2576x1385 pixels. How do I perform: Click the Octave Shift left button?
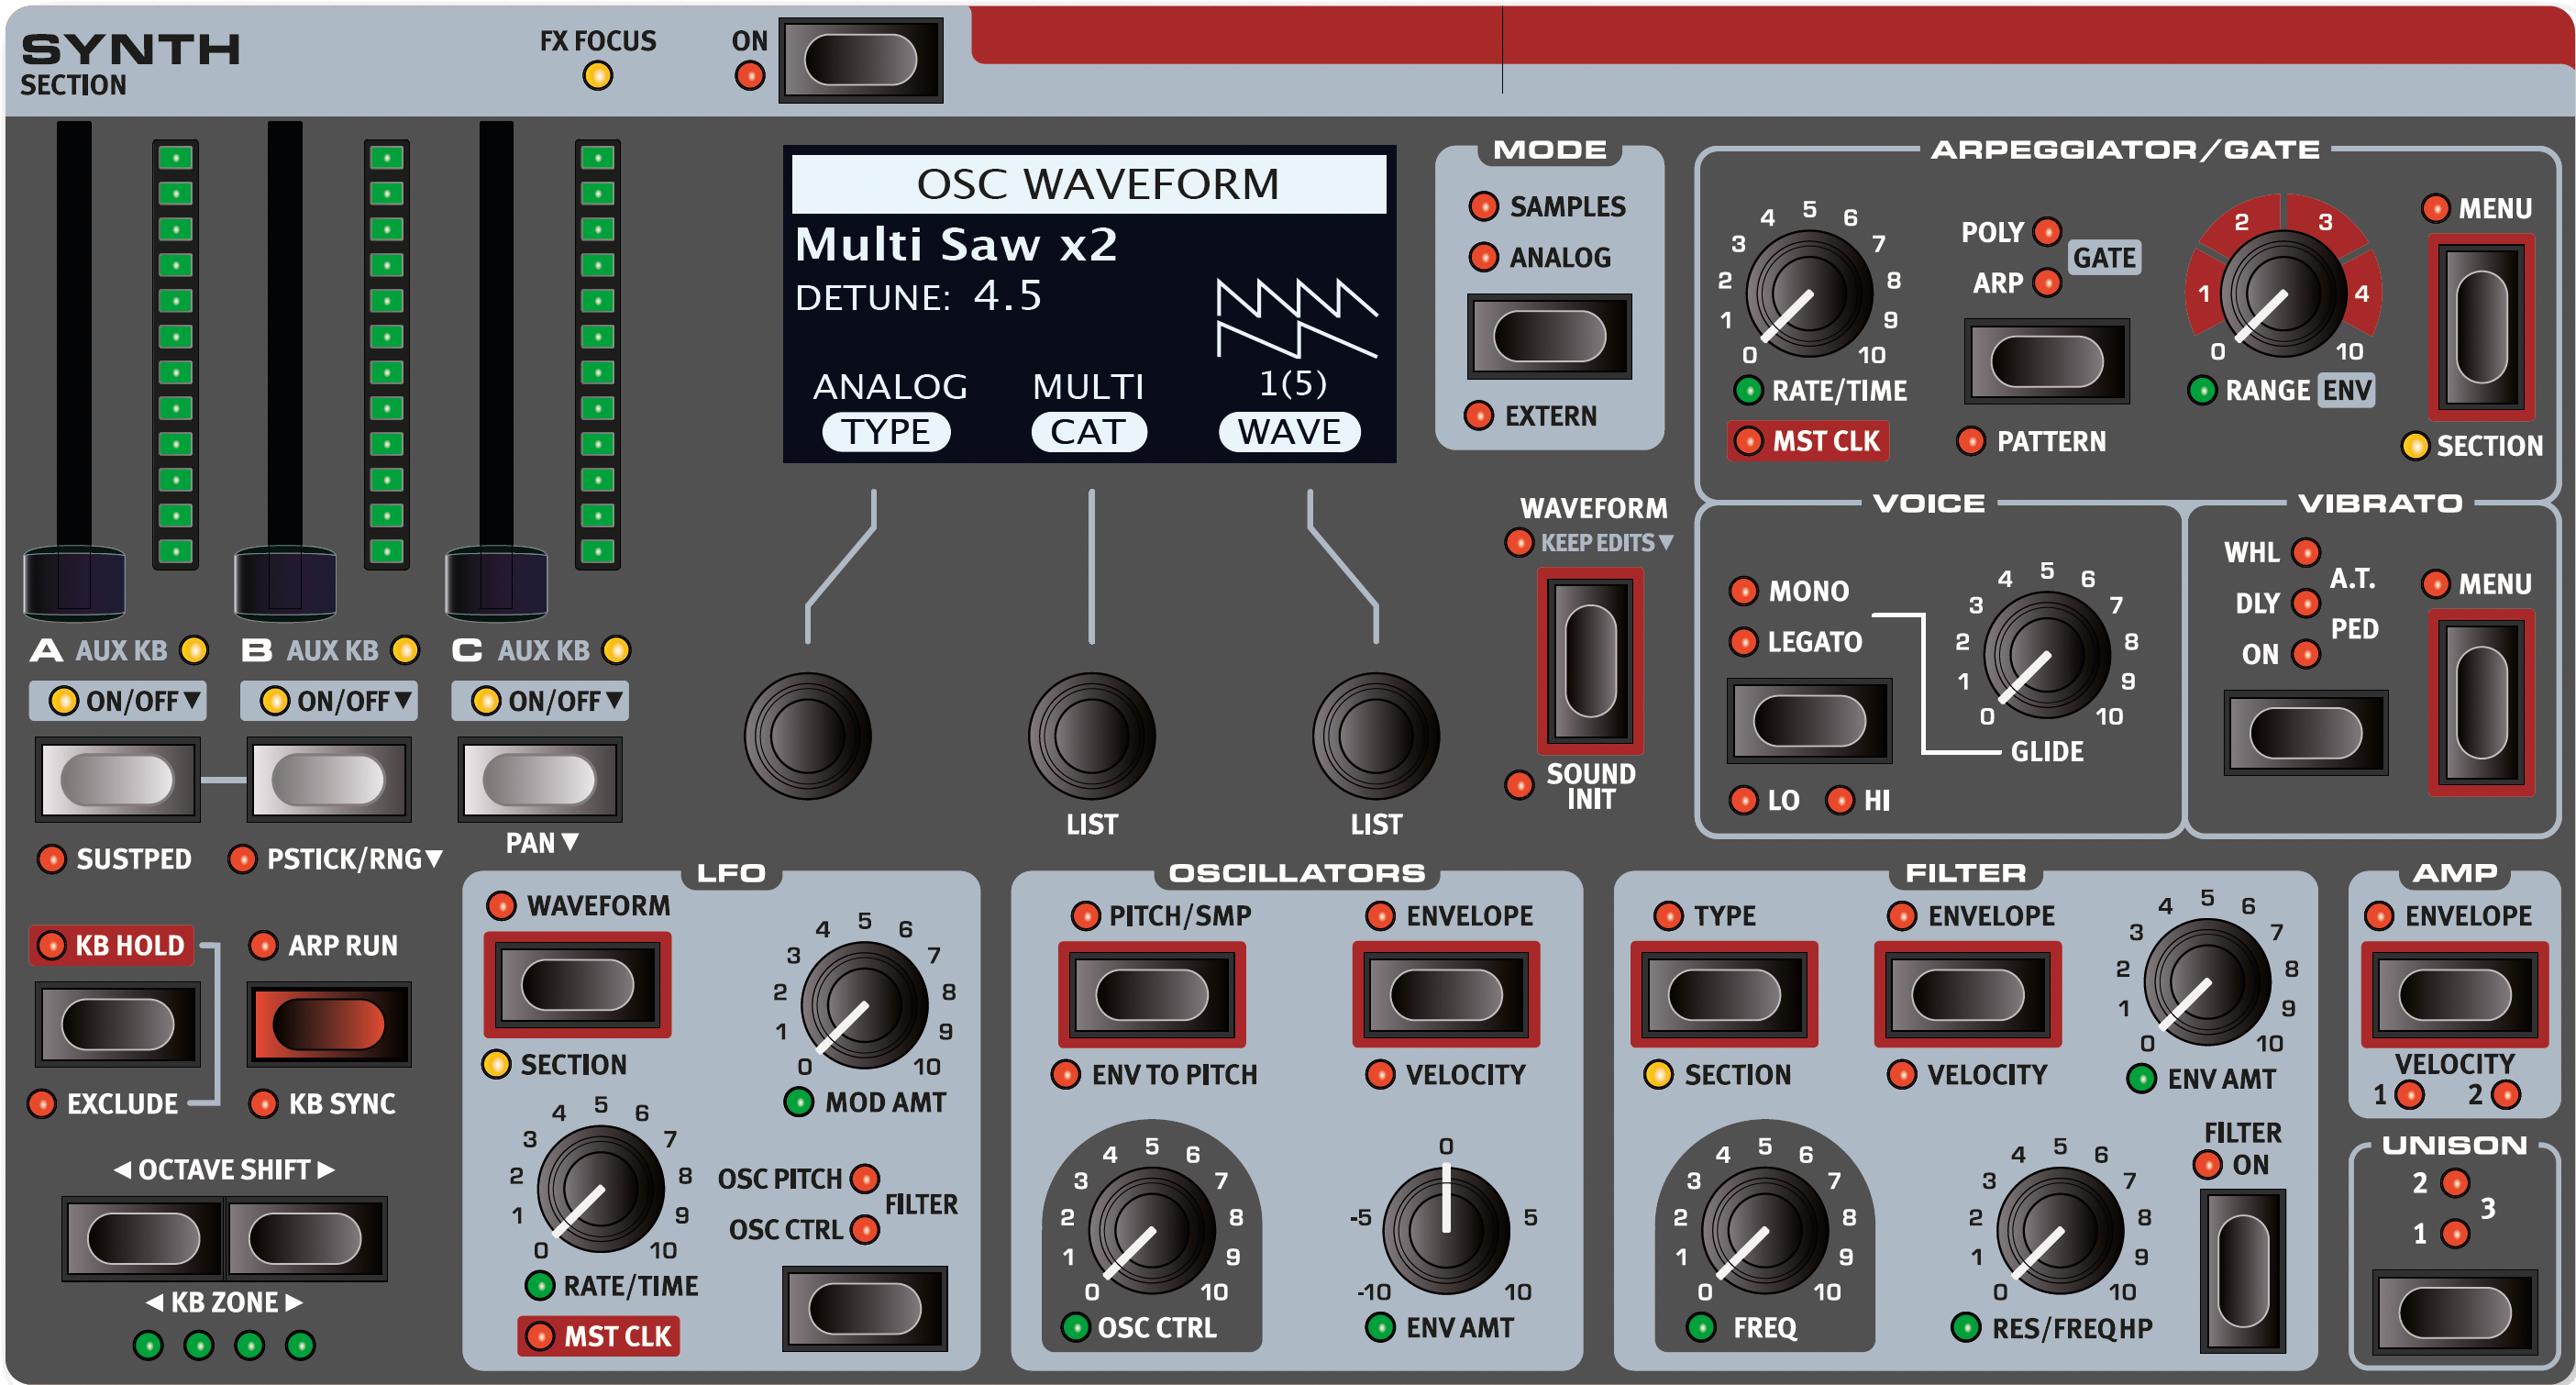click(x=143, y=1239)
